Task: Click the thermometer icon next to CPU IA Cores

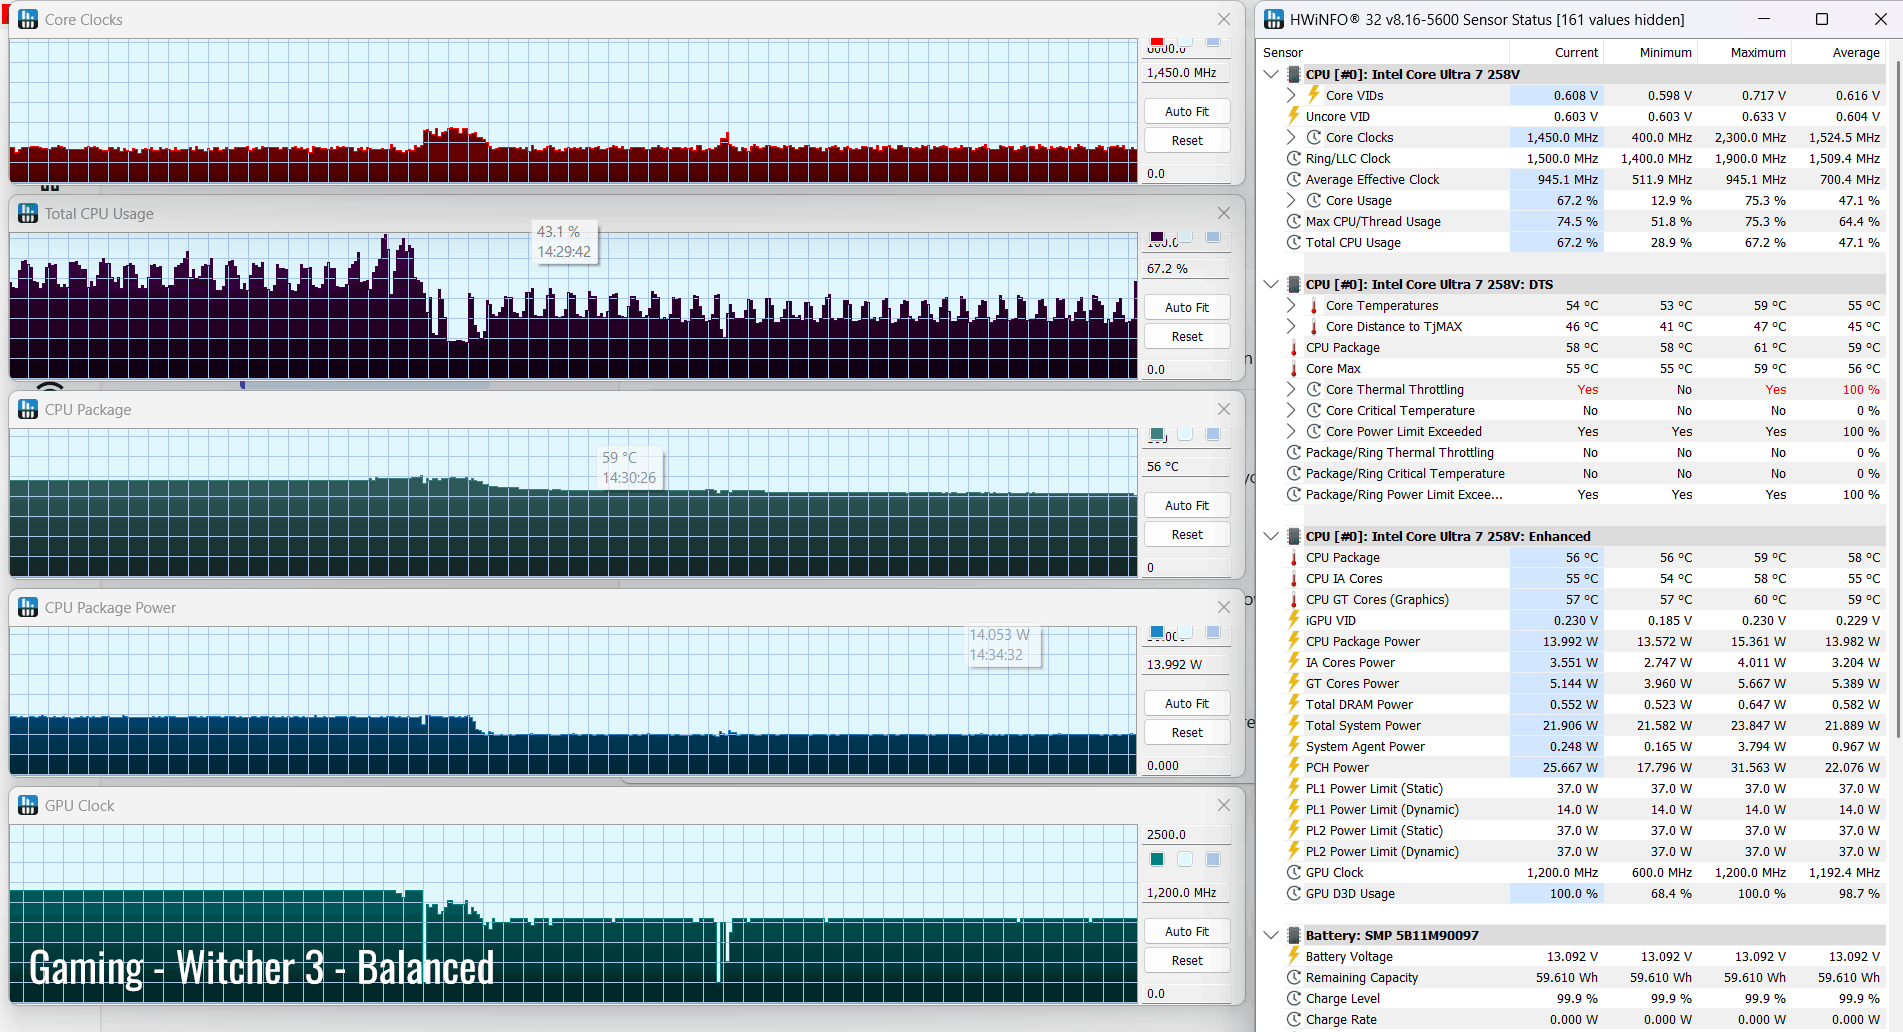Action: (x=1293, y=578)
